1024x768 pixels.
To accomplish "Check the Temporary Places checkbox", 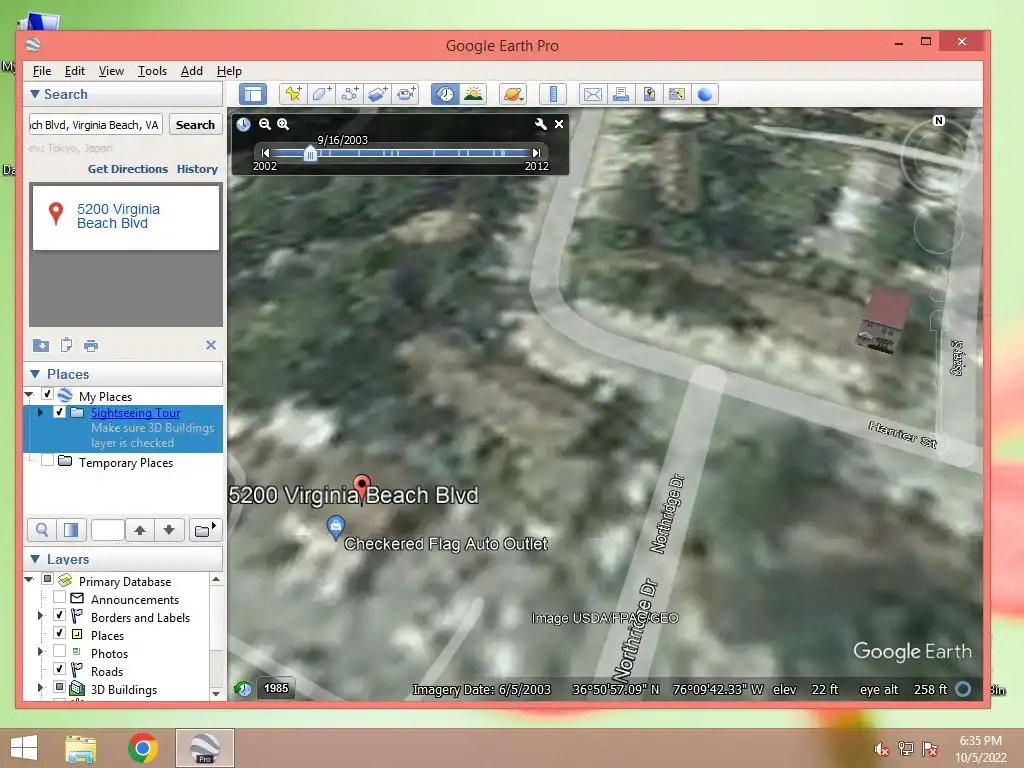I will point(47,460).
